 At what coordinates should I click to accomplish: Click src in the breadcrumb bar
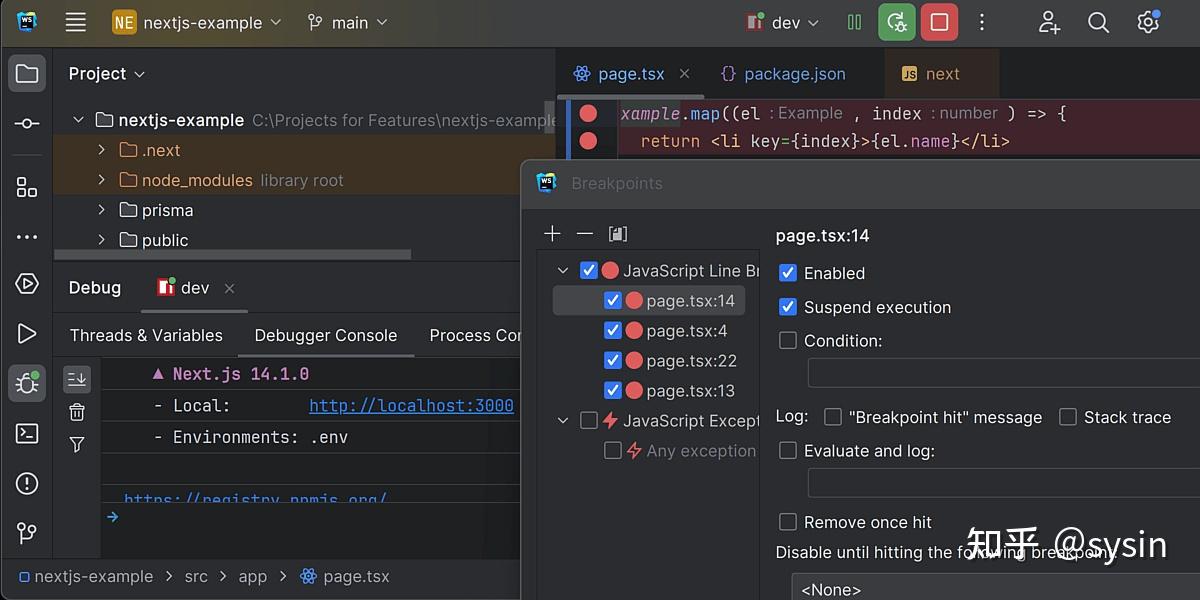click(196, 577)
